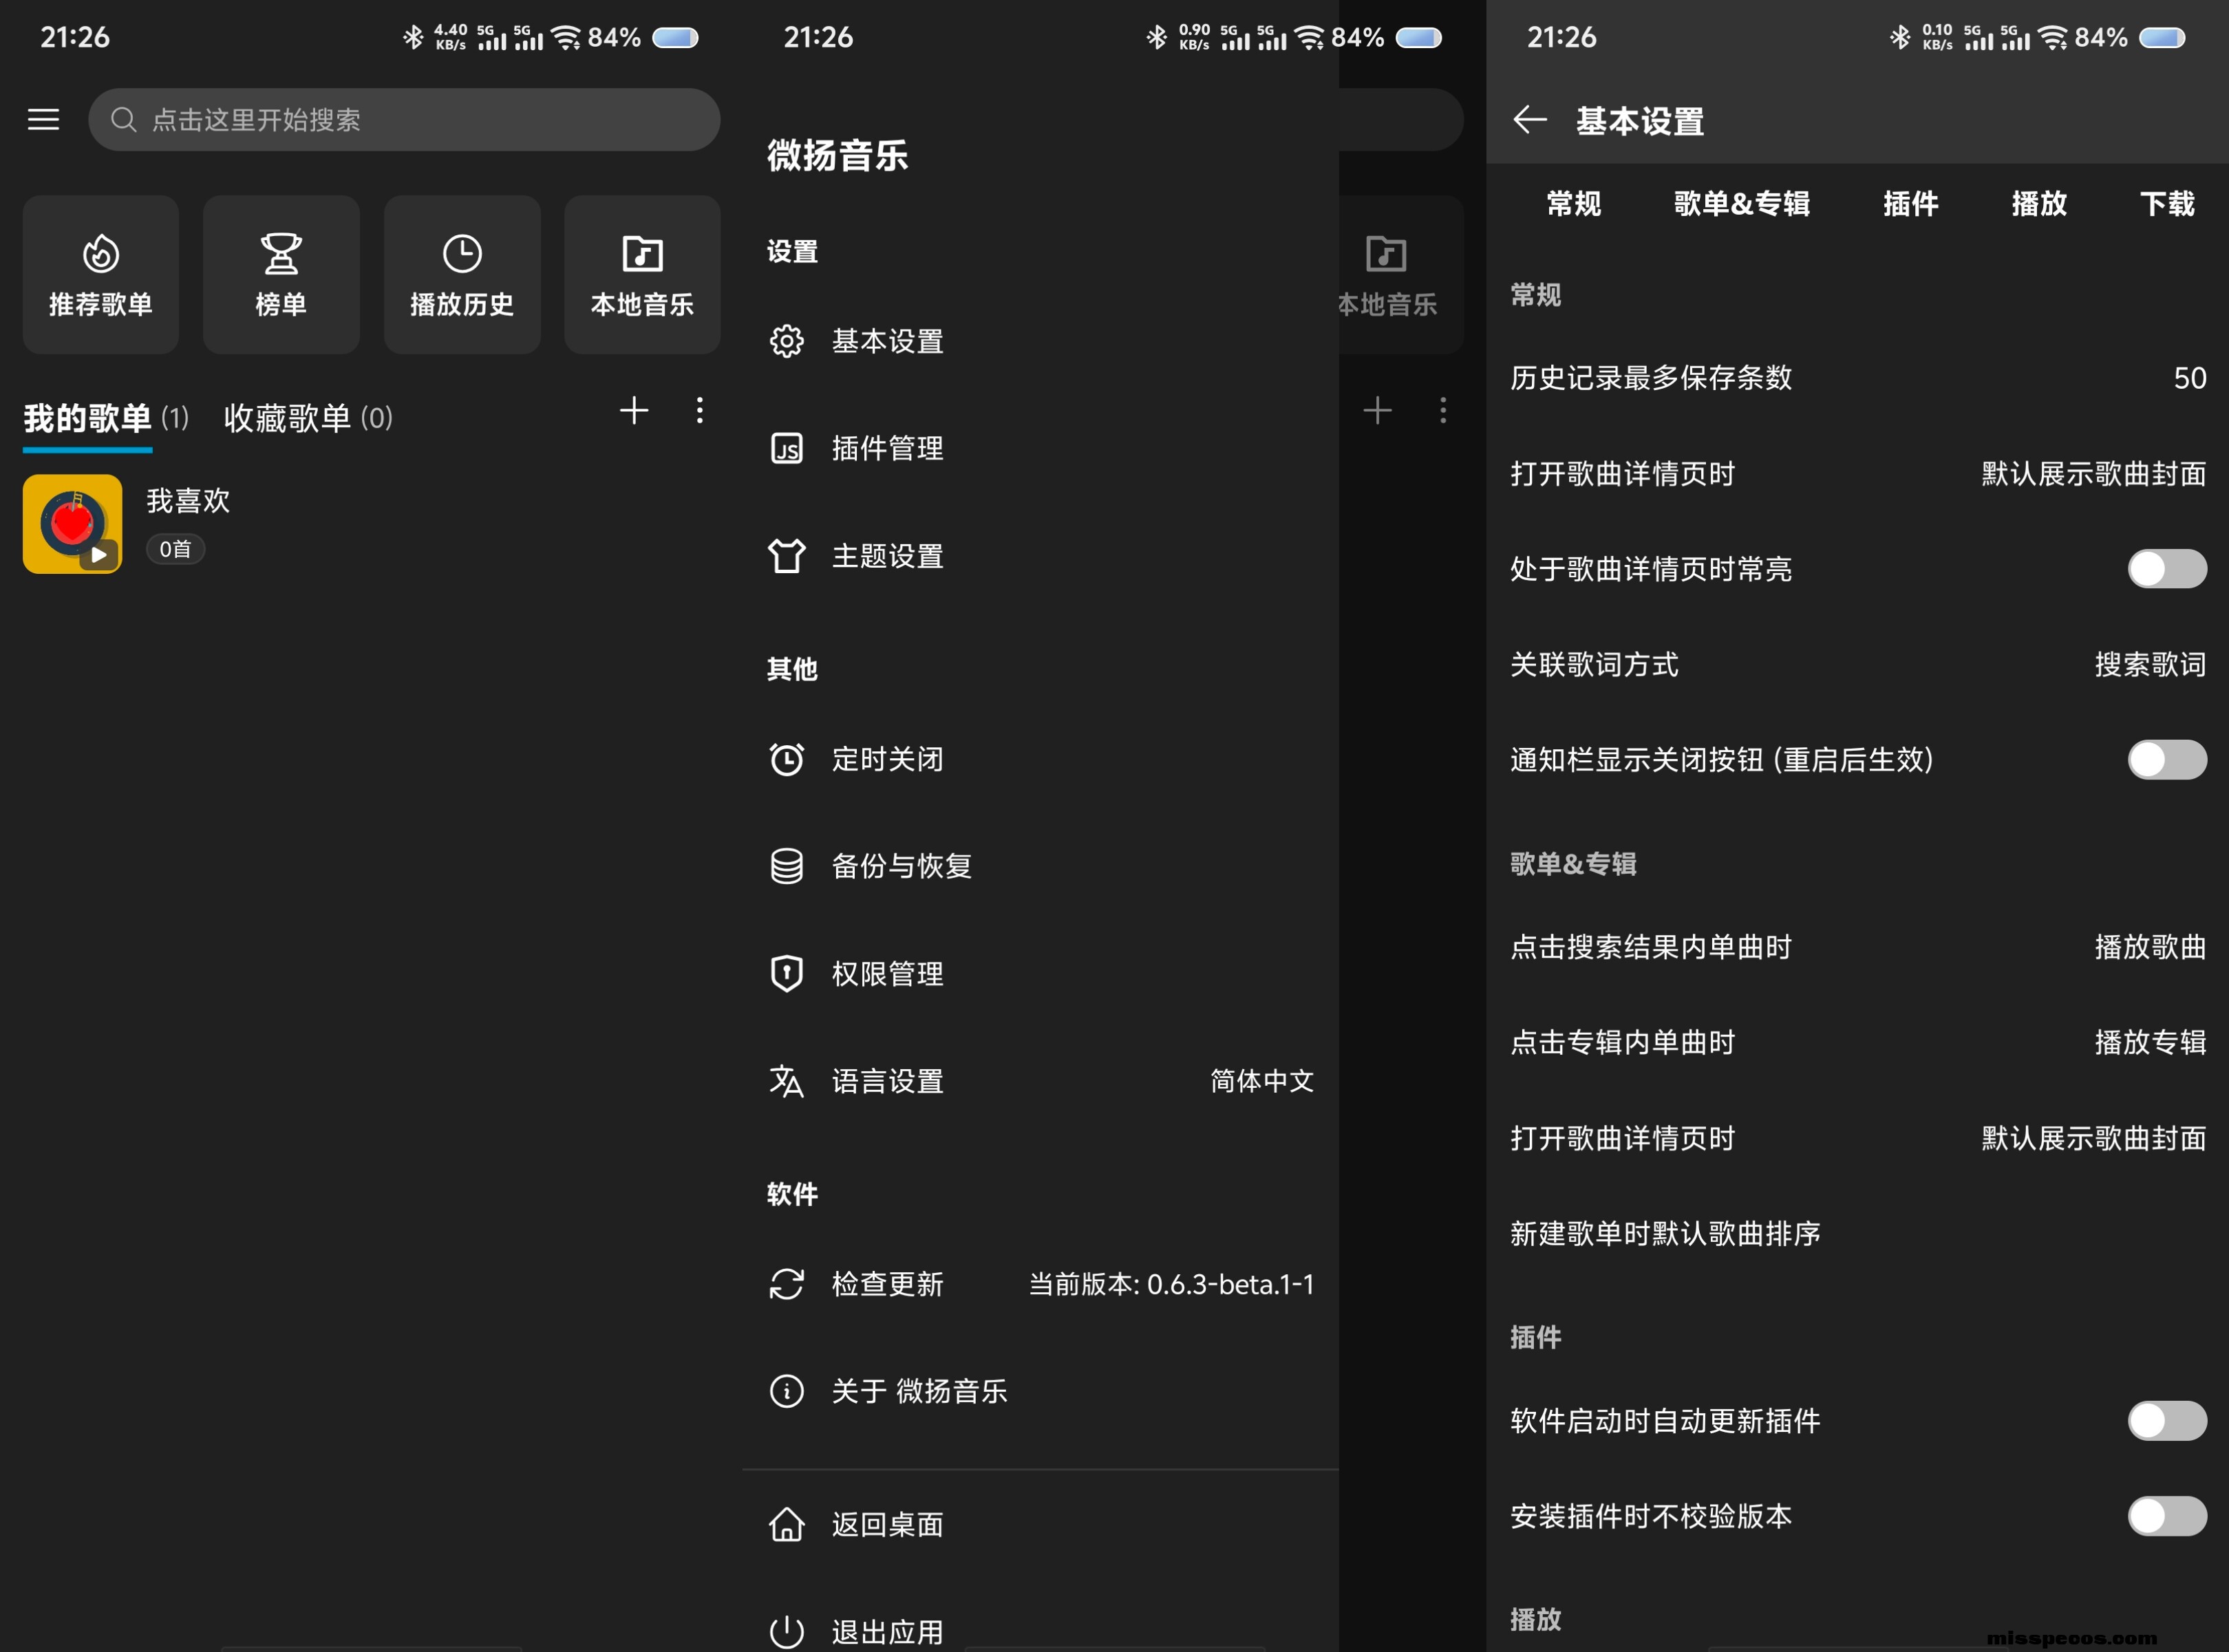Open Plugin Management (插件管理) entry
Image resolution: width=2229 pixels, height=1652 pixels.
887,448
